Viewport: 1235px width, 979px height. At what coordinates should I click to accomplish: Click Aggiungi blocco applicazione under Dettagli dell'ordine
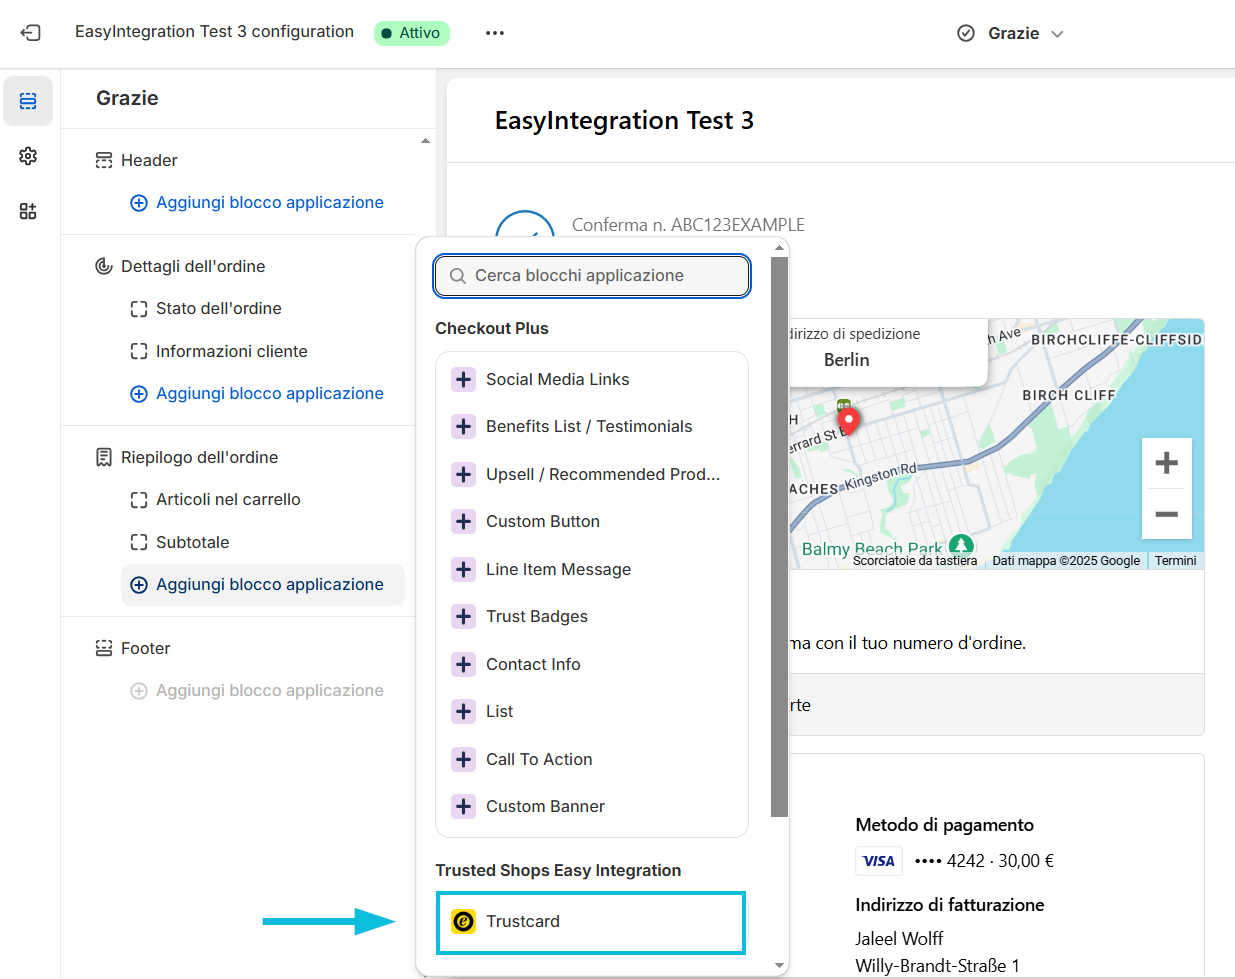(258, 393)
